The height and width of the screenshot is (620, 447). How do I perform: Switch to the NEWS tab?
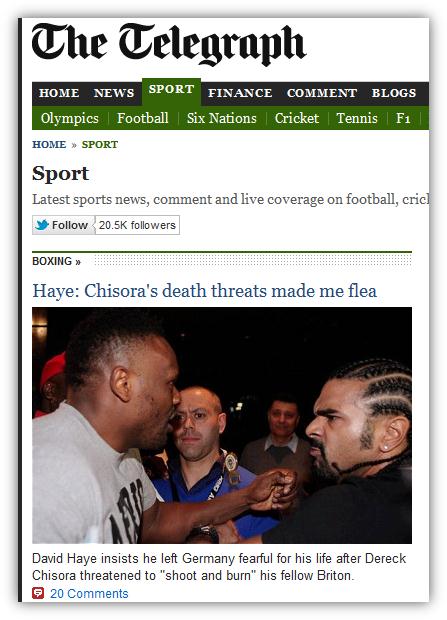pos(114,93)
